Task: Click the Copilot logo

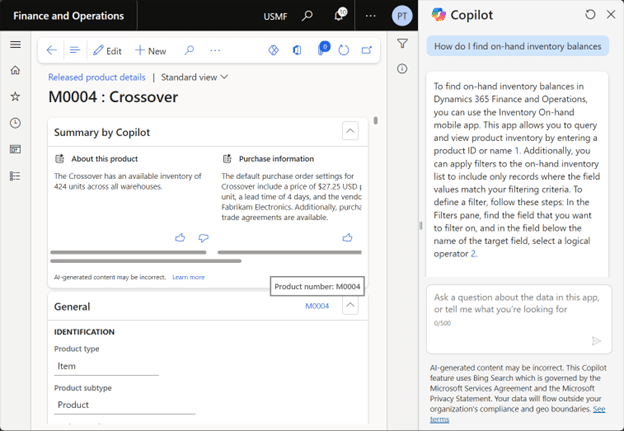Action: pyautogui.click(x=439, y=15)
